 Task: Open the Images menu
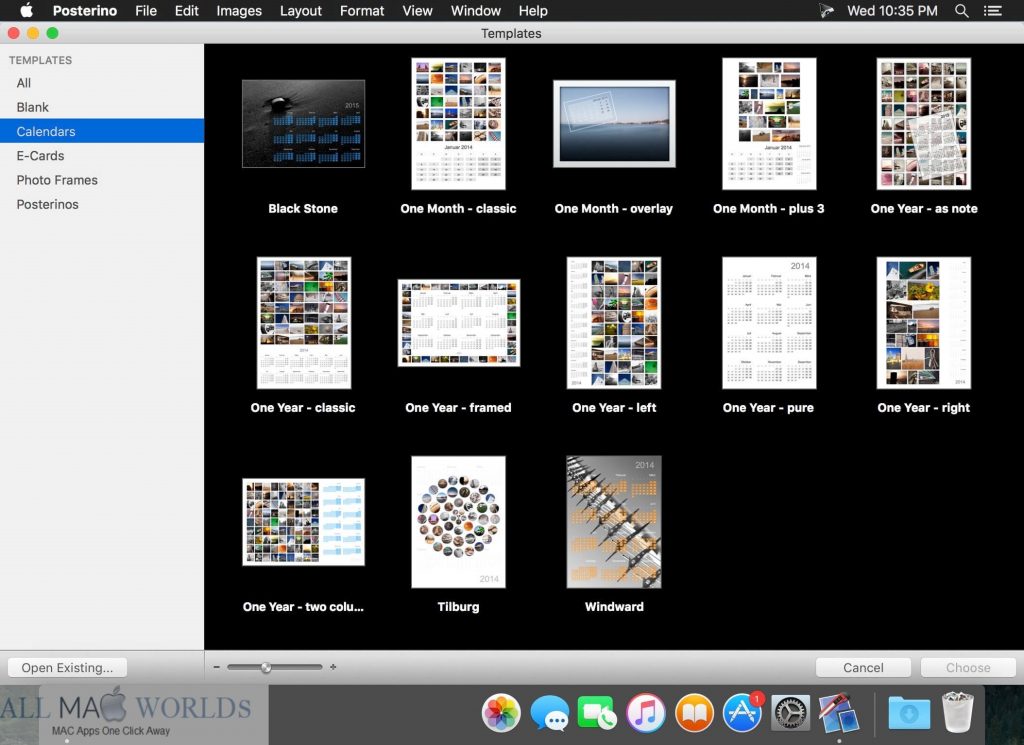click(239, 10)
